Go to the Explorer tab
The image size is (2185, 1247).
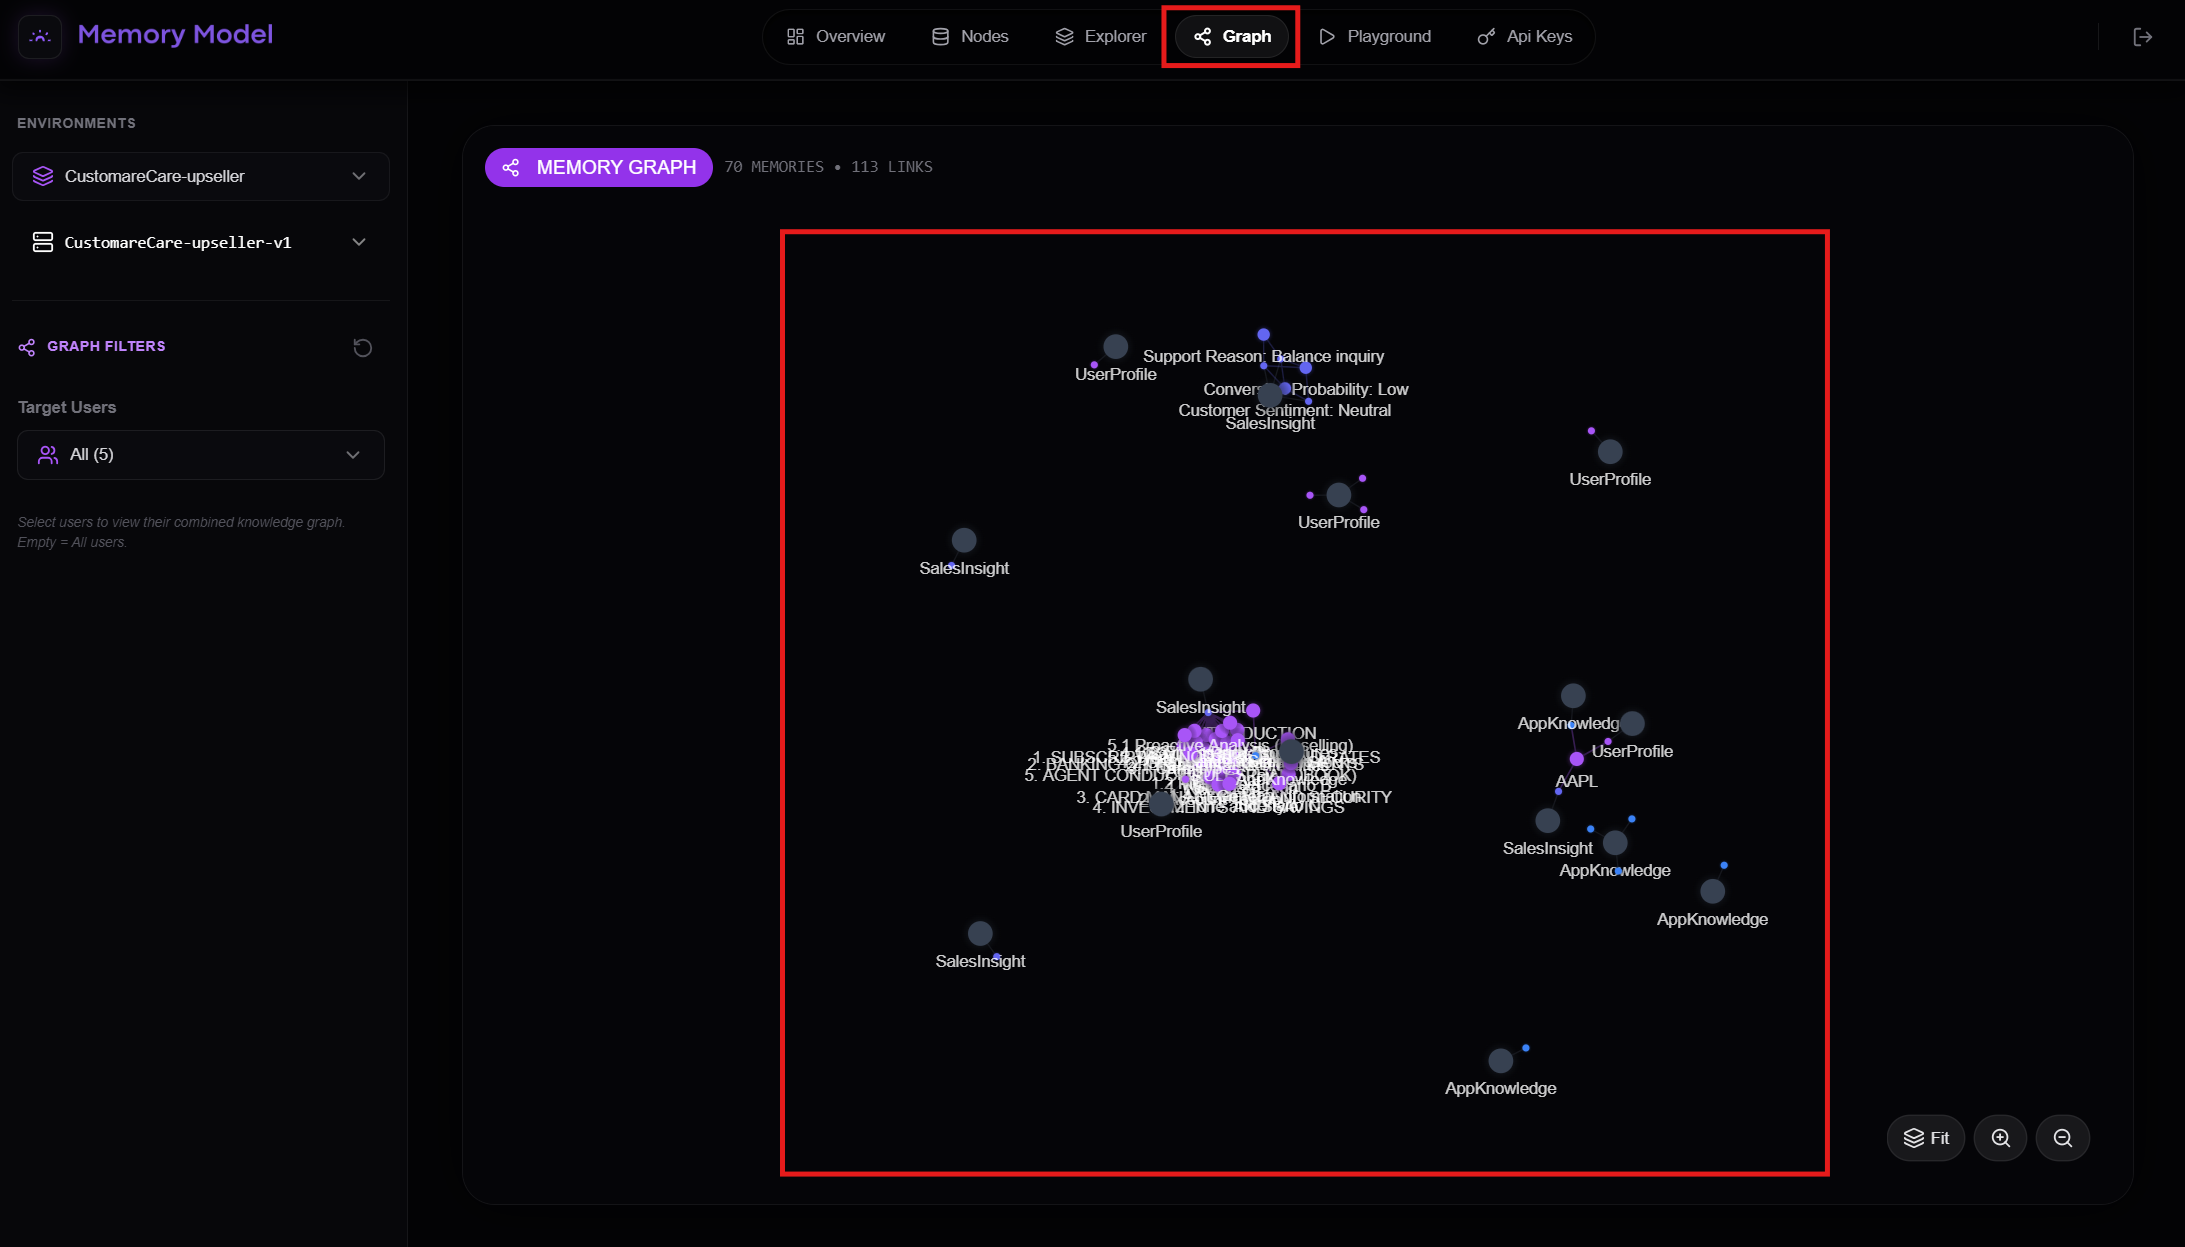pos(1100,37)
